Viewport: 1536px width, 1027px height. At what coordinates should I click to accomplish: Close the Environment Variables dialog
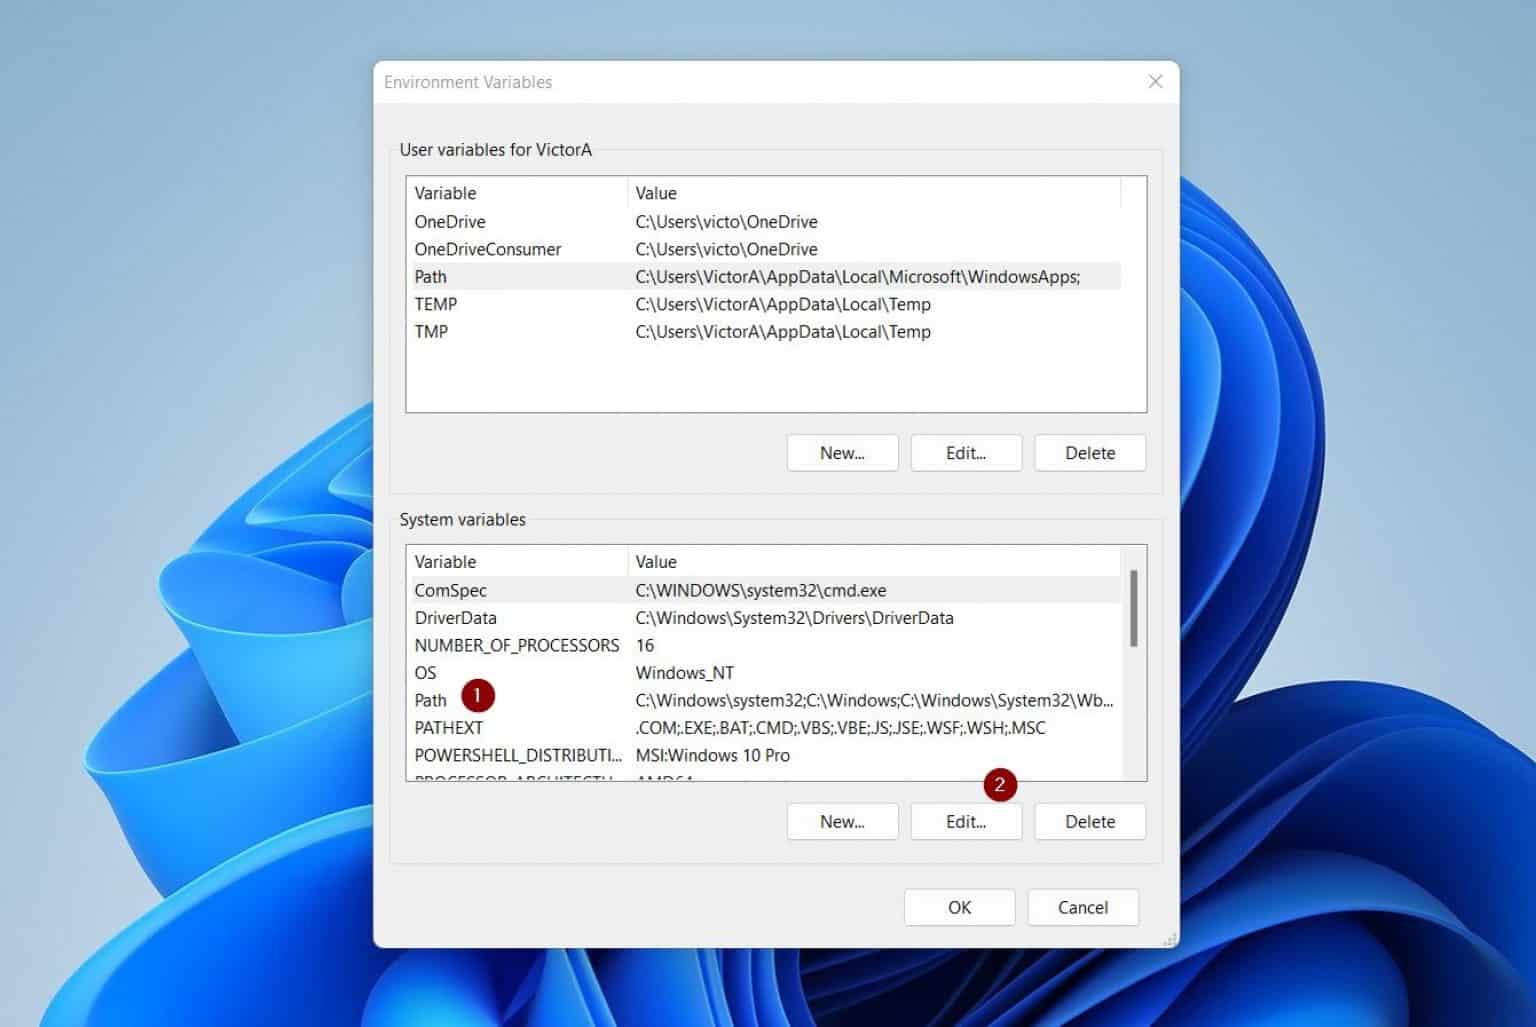(1155, 81)
